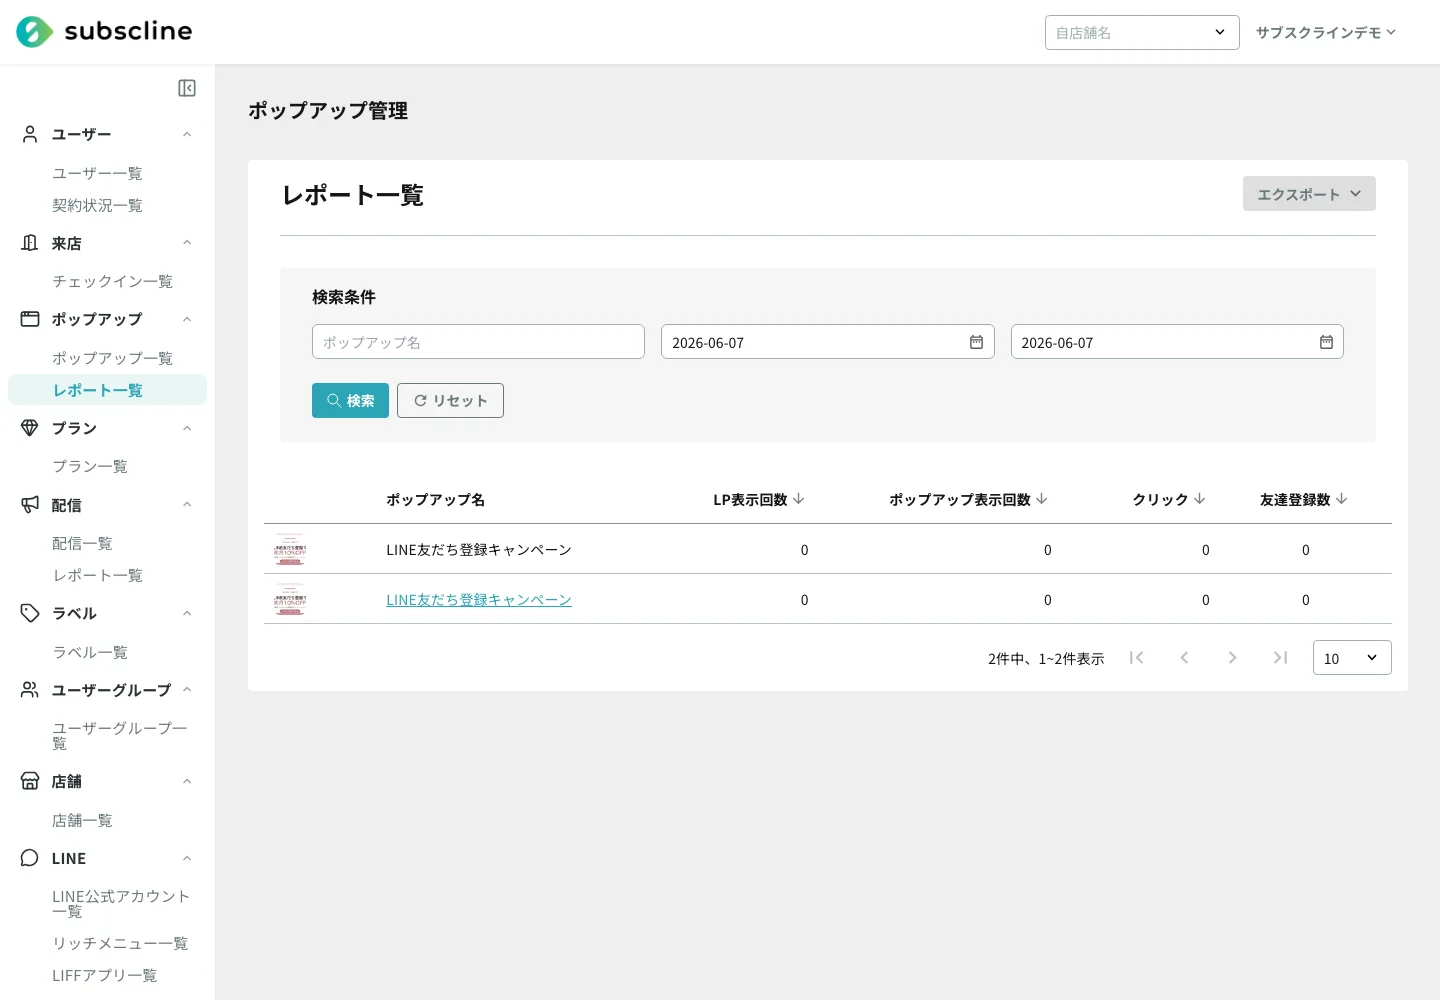Click the LINE chat bubble icon
This screenshot has width=1440, height=1000.
pyautogui.click(x=30, y=858)
